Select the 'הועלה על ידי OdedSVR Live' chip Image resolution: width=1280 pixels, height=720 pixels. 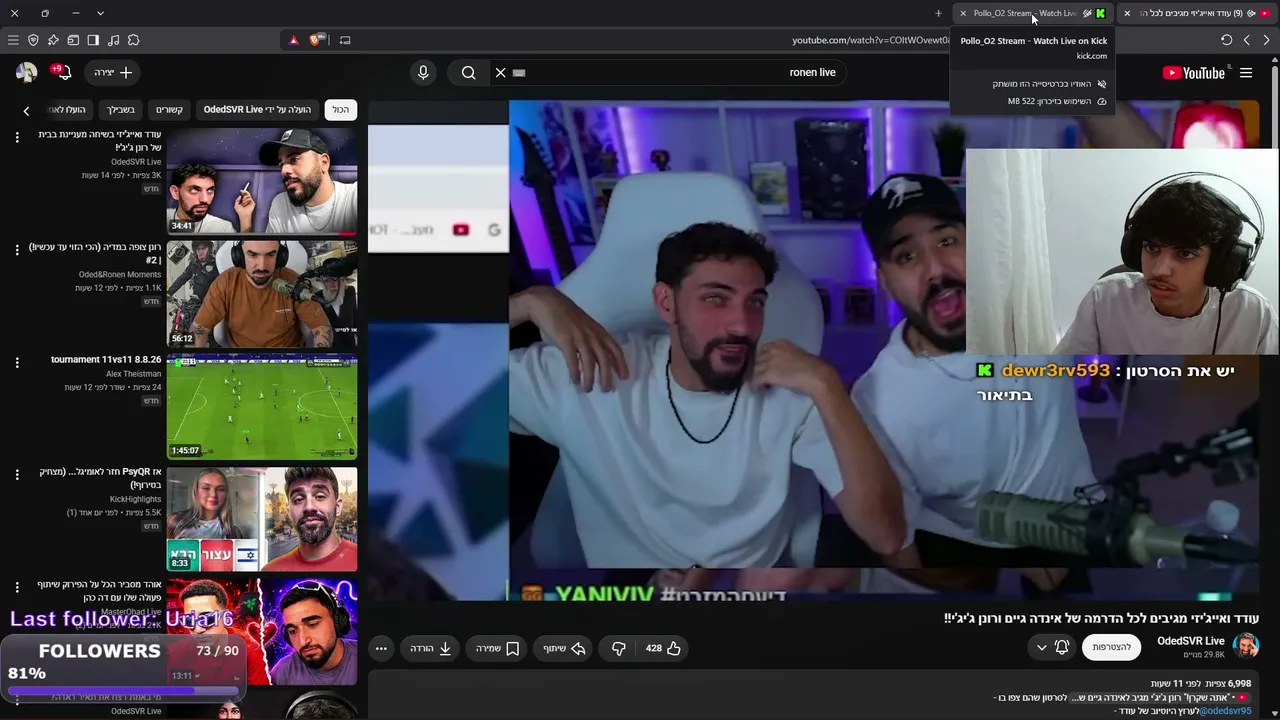(x=257, y=109)
